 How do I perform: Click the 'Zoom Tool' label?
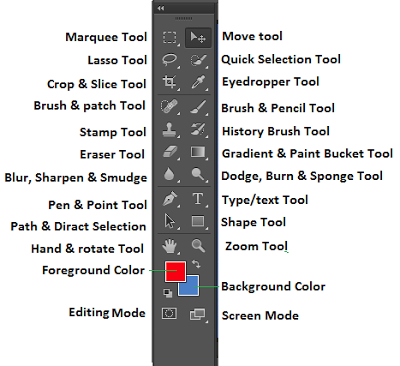click(x=256, y=246)
